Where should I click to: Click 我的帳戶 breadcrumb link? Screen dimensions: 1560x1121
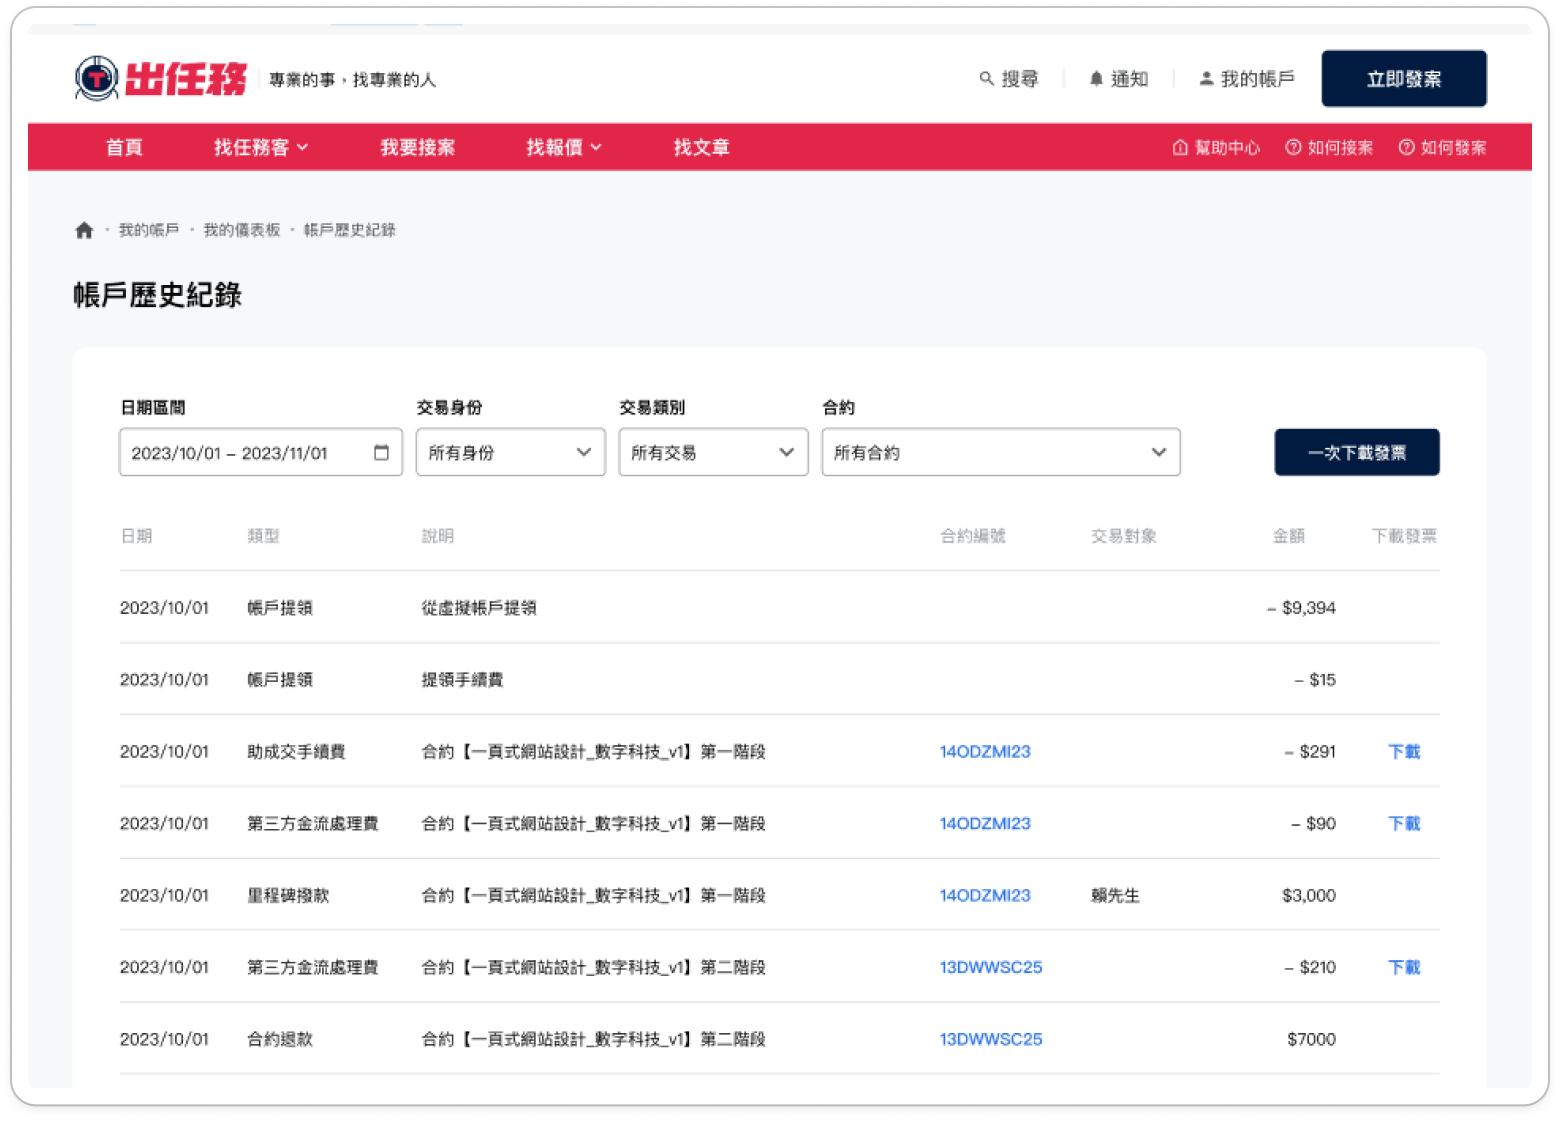pyautogui.click(x=149, y=230)
